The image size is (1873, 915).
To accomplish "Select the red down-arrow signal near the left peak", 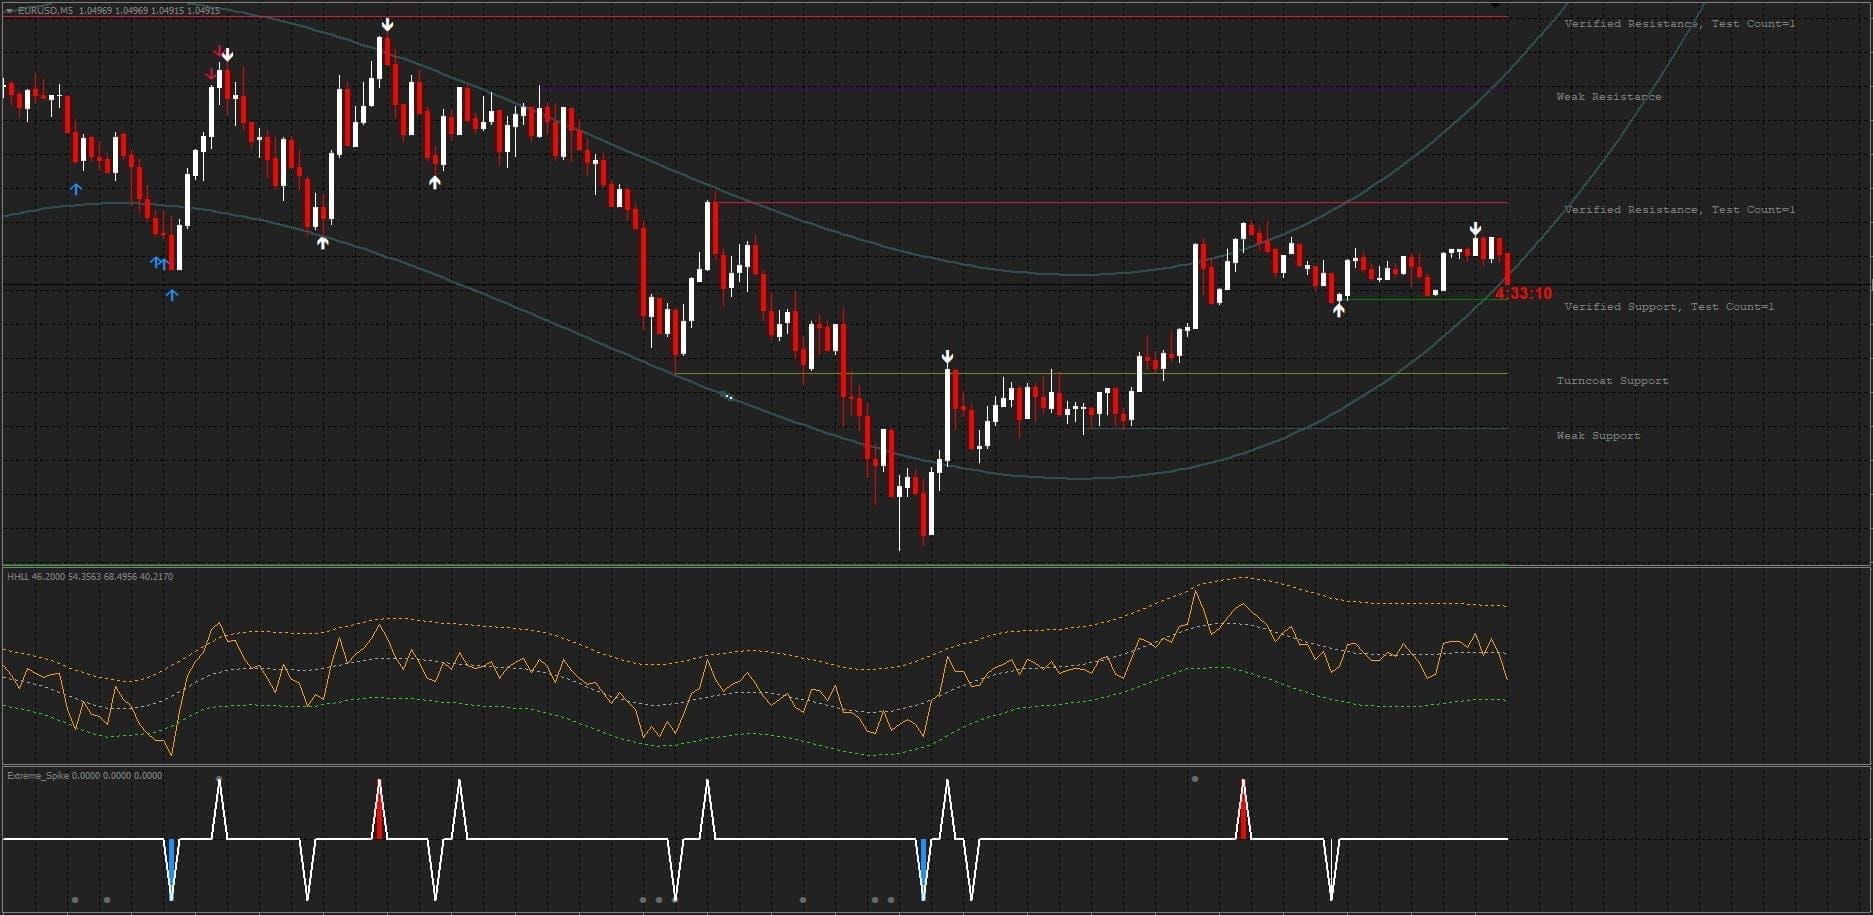I will pos(217,48).
